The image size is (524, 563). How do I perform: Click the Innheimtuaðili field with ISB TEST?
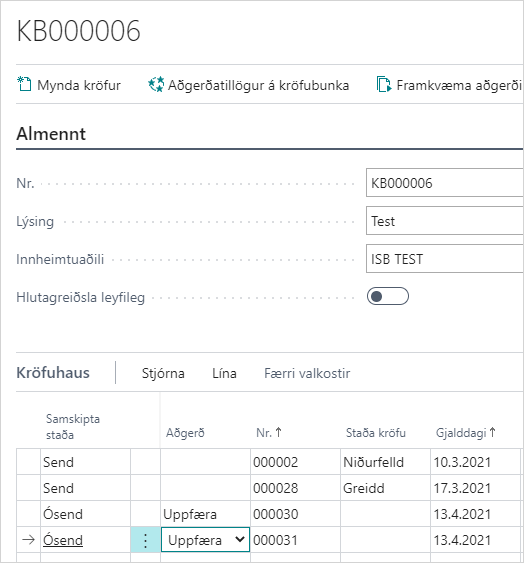(445, 259)
